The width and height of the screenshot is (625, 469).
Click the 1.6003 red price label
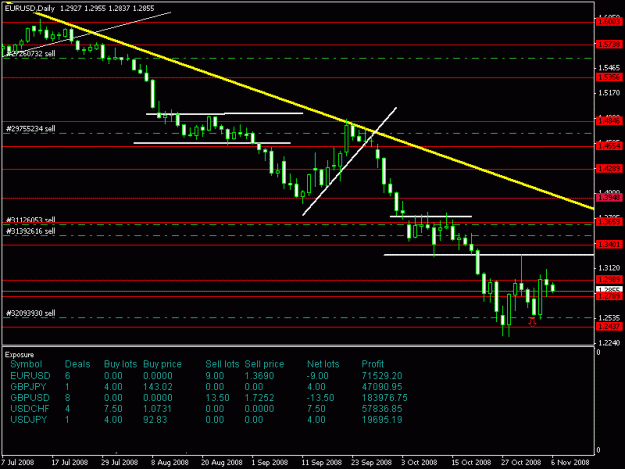(x=609, y=21)
